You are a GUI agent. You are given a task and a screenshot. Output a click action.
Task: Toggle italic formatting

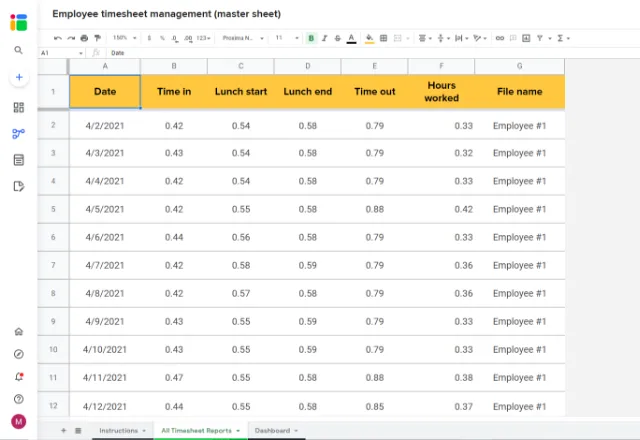tap(324, 38)
